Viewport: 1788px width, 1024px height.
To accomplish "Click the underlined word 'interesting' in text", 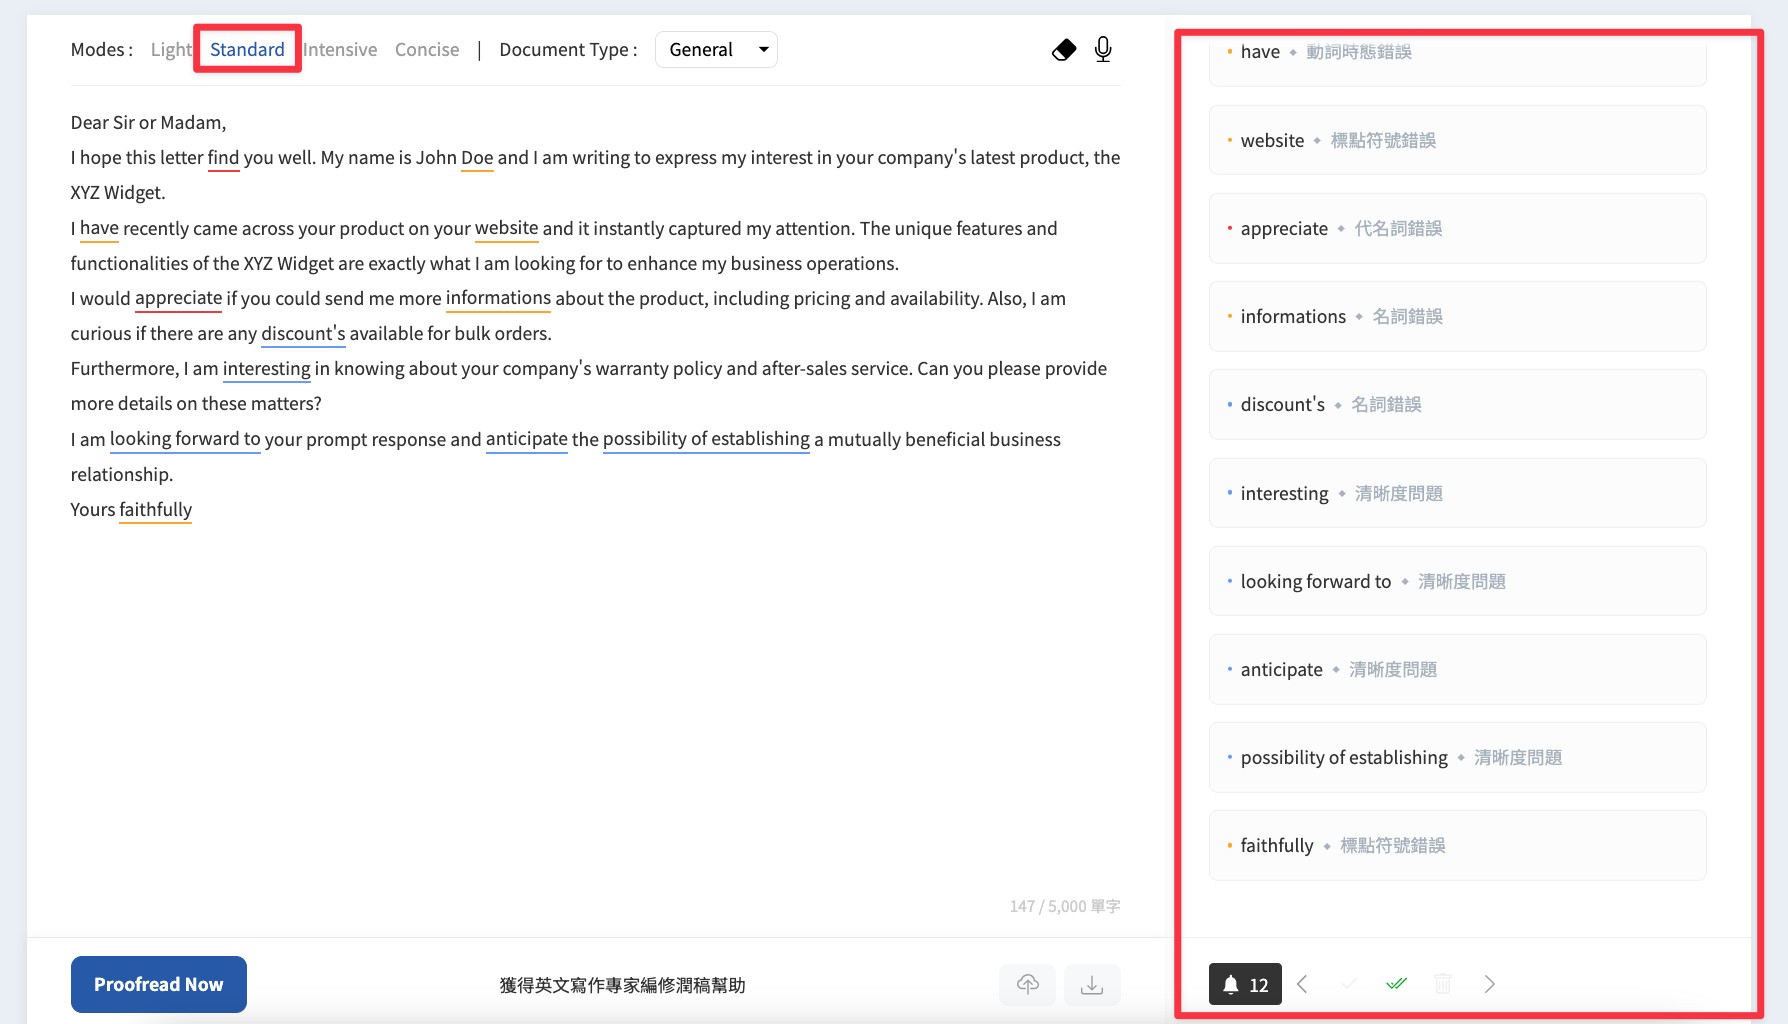I will [x=267, y=369].
